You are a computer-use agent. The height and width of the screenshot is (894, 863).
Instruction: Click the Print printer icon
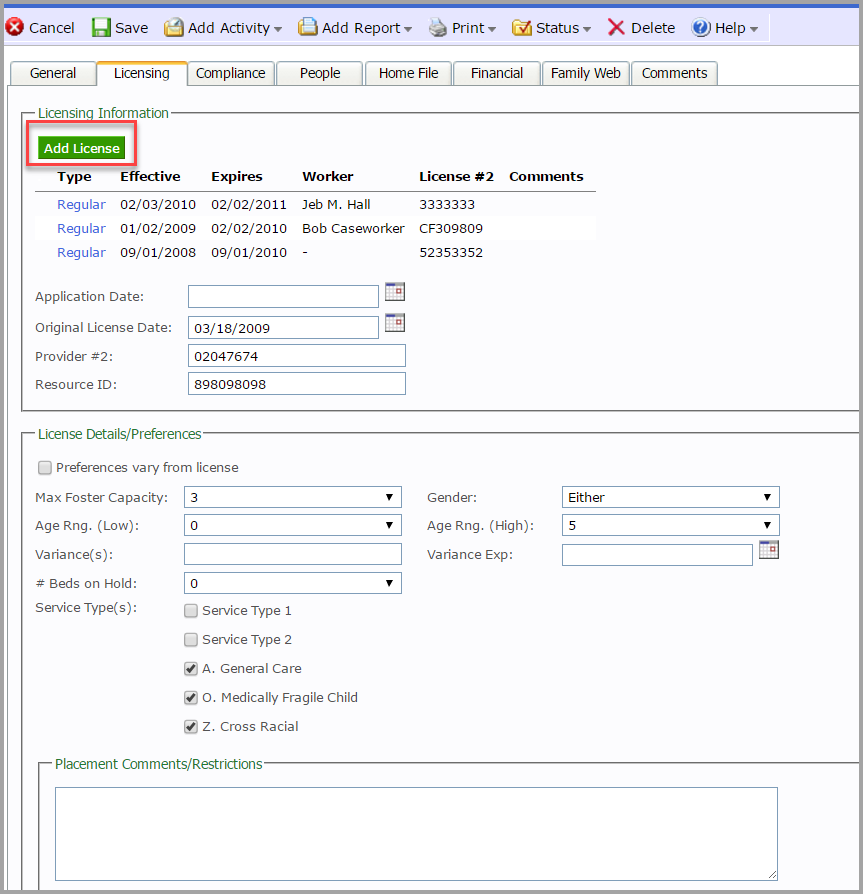click(x=438, y=27)
